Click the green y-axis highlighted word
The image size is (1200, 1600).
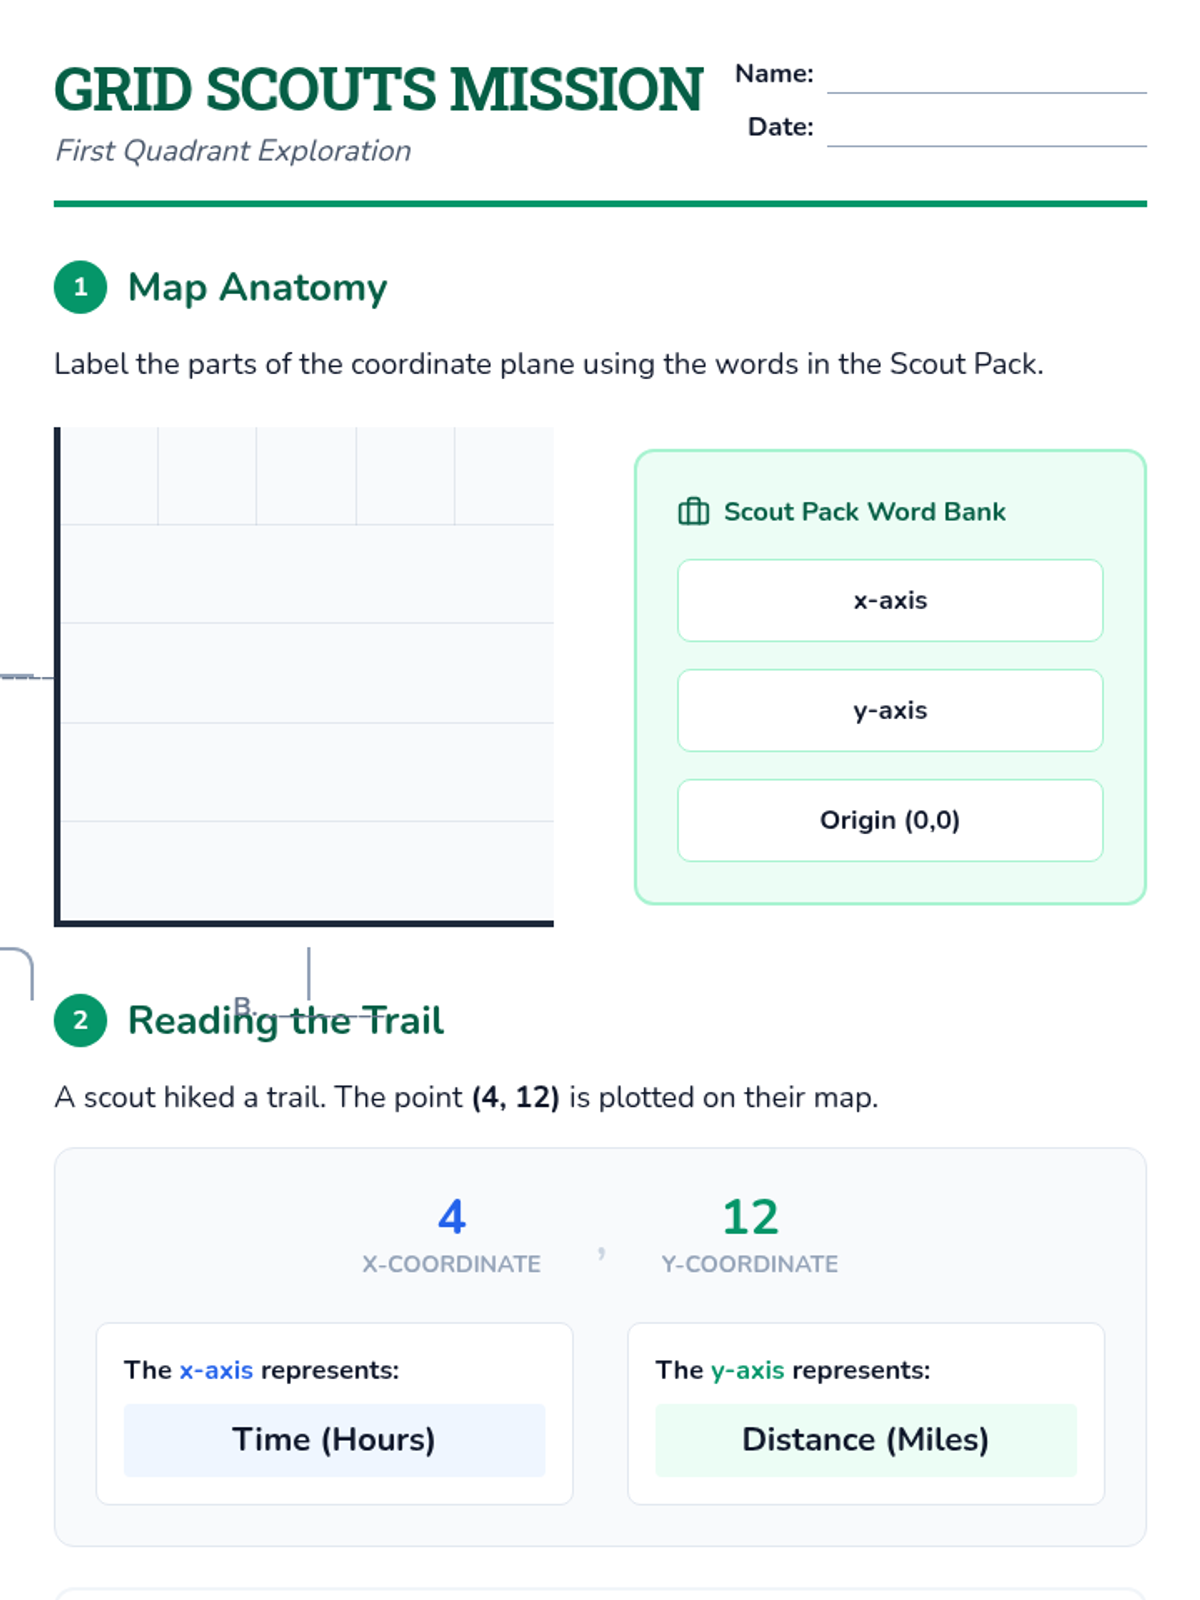tap(747, 1370)
